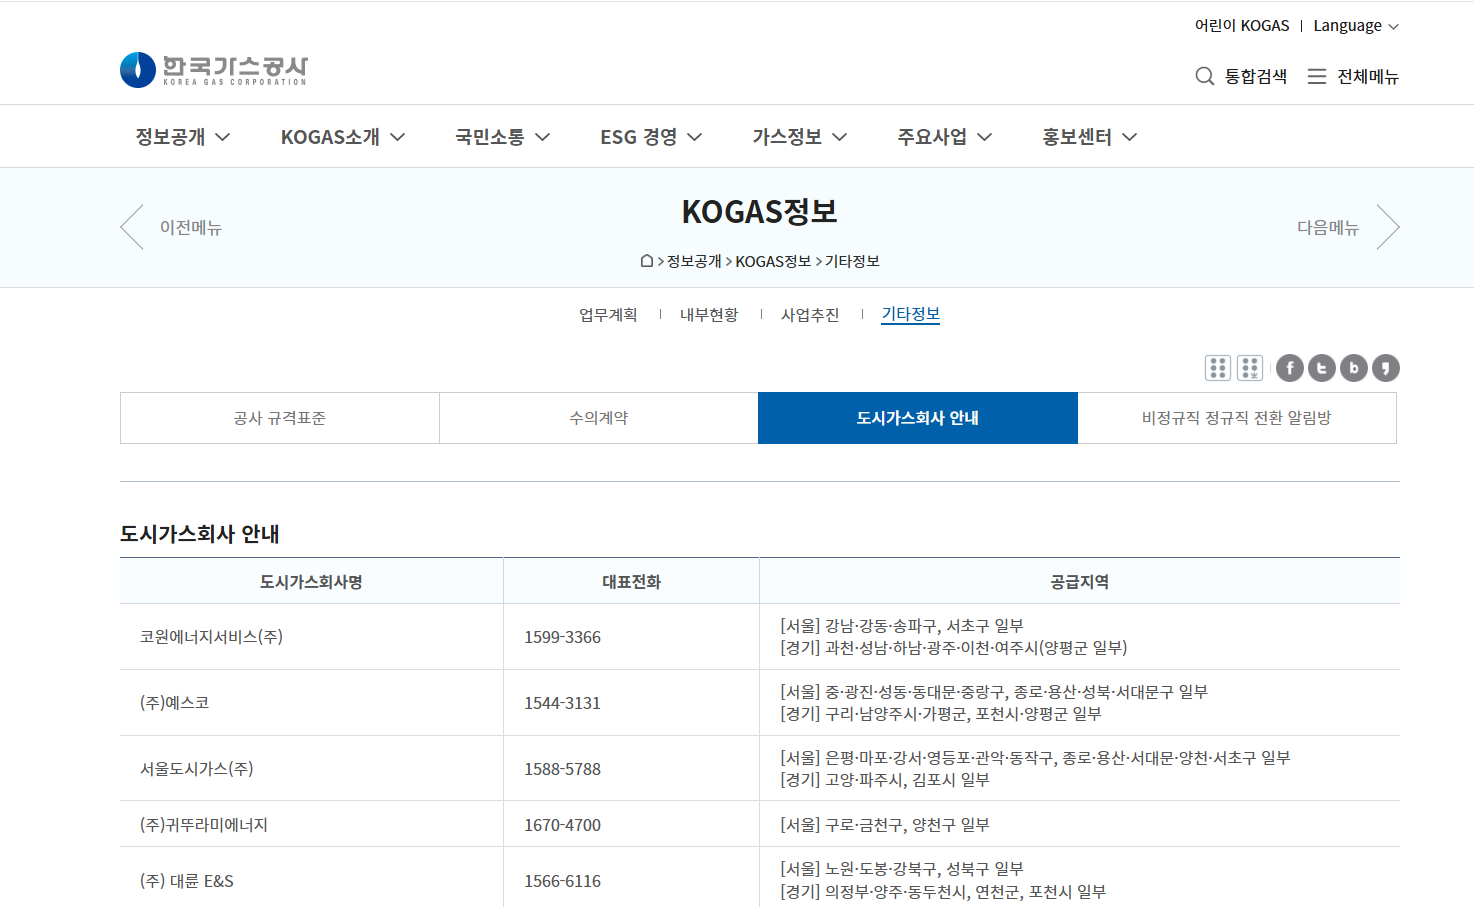The width and height of the screenshot is (1474, 907).
Task: Click the 도시가스회사명 column header
Action: point(311,581)
